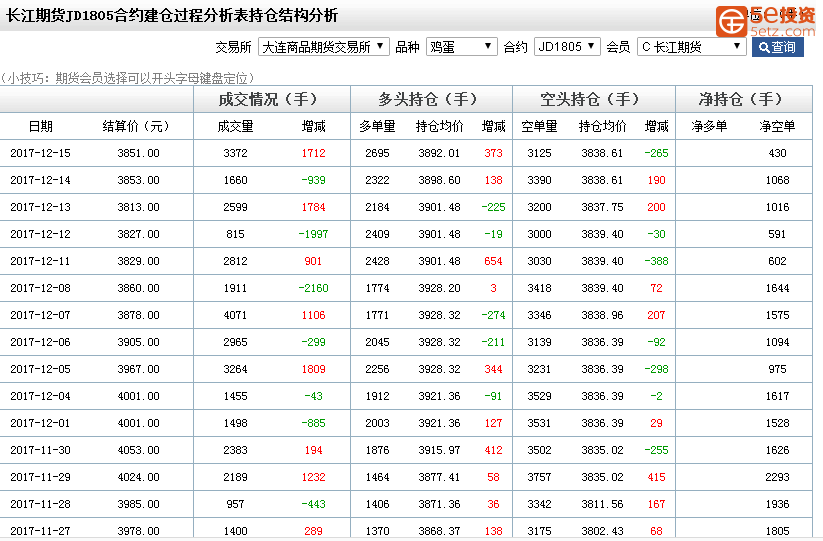
Task: Select the date cell 2017-12-14
Action: click(40, 180)
